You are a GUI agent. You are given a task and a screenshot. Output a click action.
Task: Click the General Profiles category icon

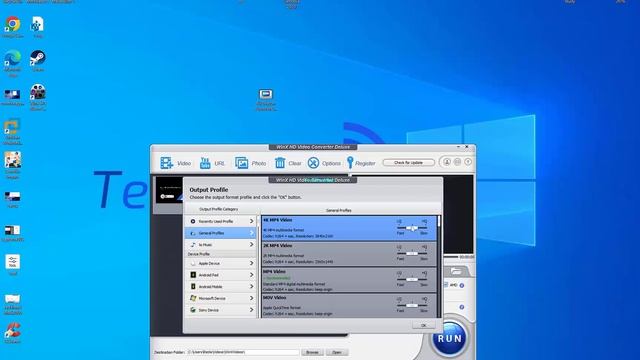click(193, 233)
